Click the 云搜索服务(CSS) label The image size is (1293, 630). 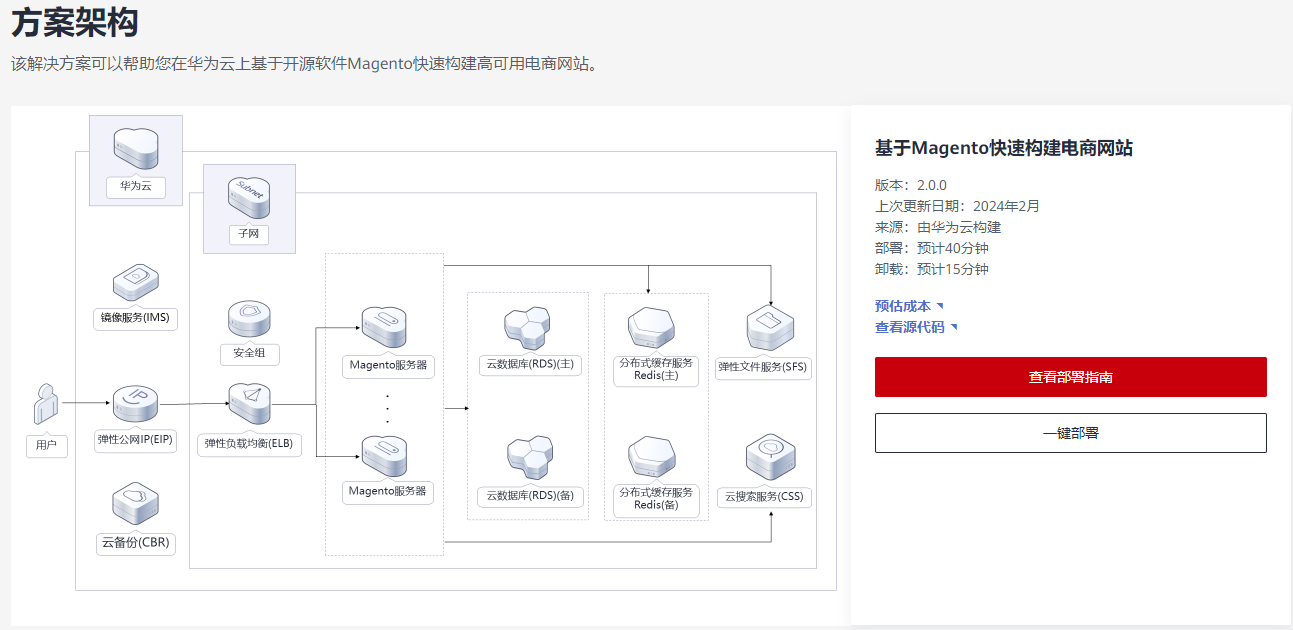pos(764,497)
